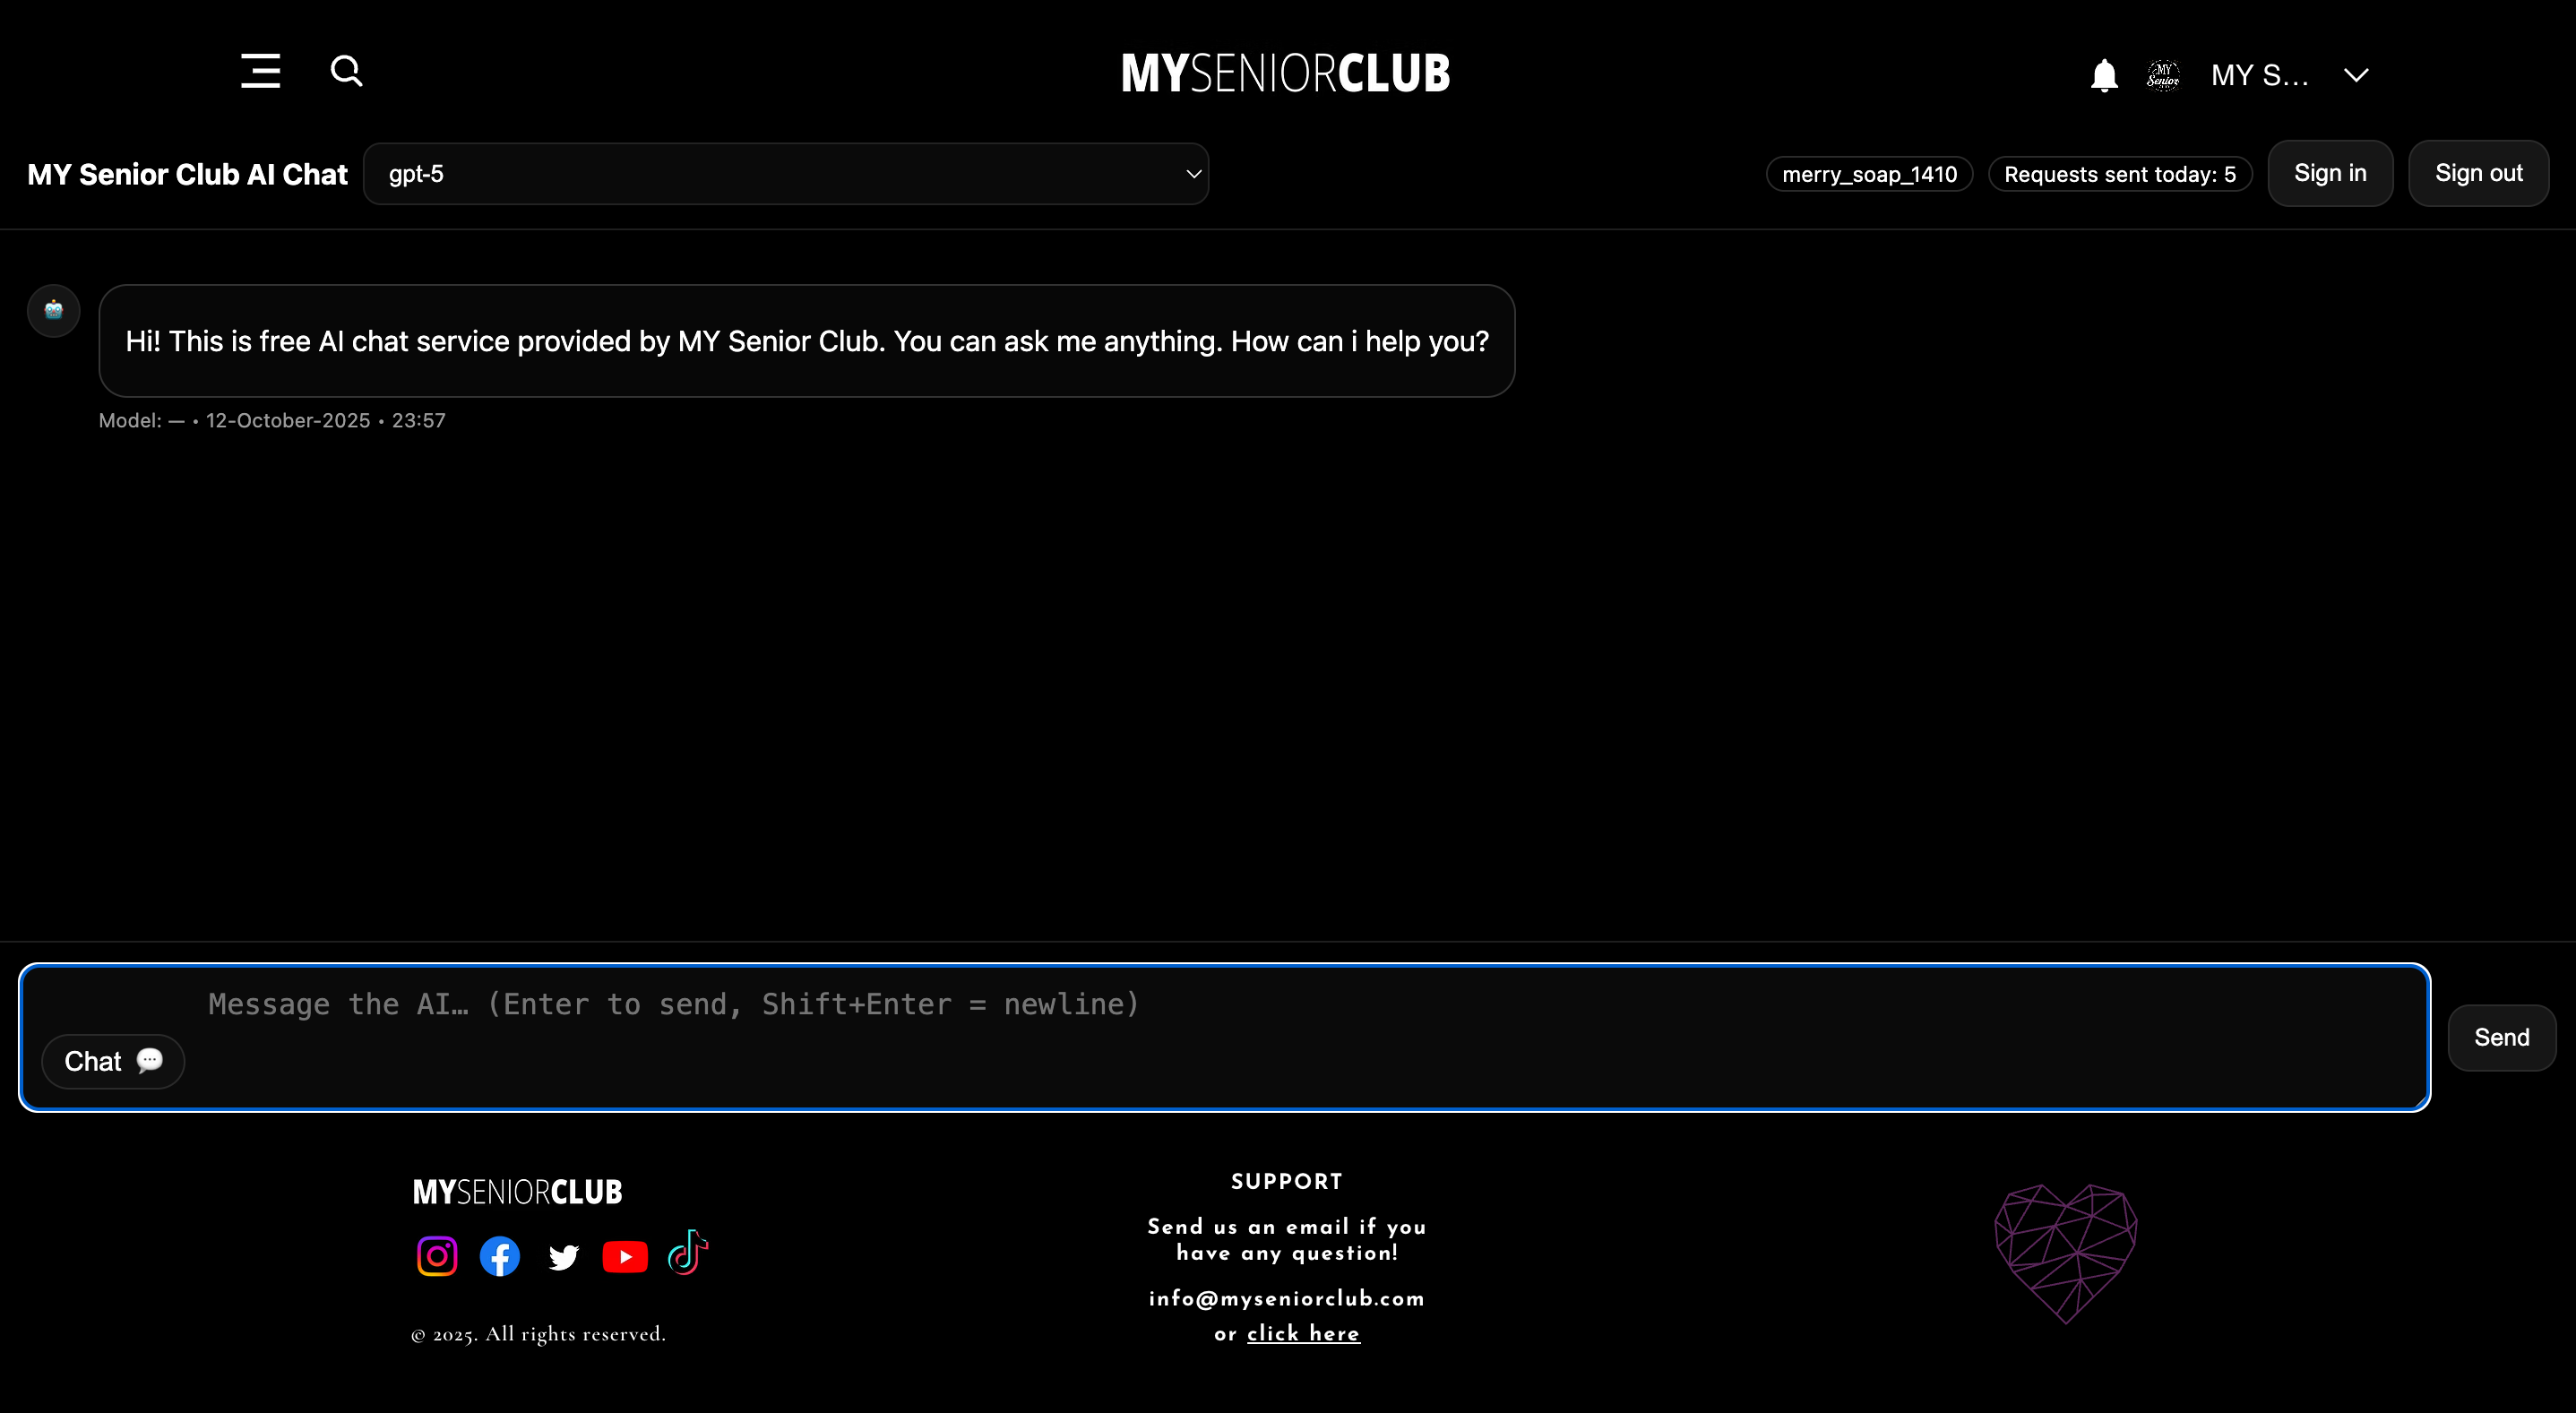This screenshot has width=2576, height=1413.
Task: Open the YouTube icon in footer
Action: (625, 1257)
